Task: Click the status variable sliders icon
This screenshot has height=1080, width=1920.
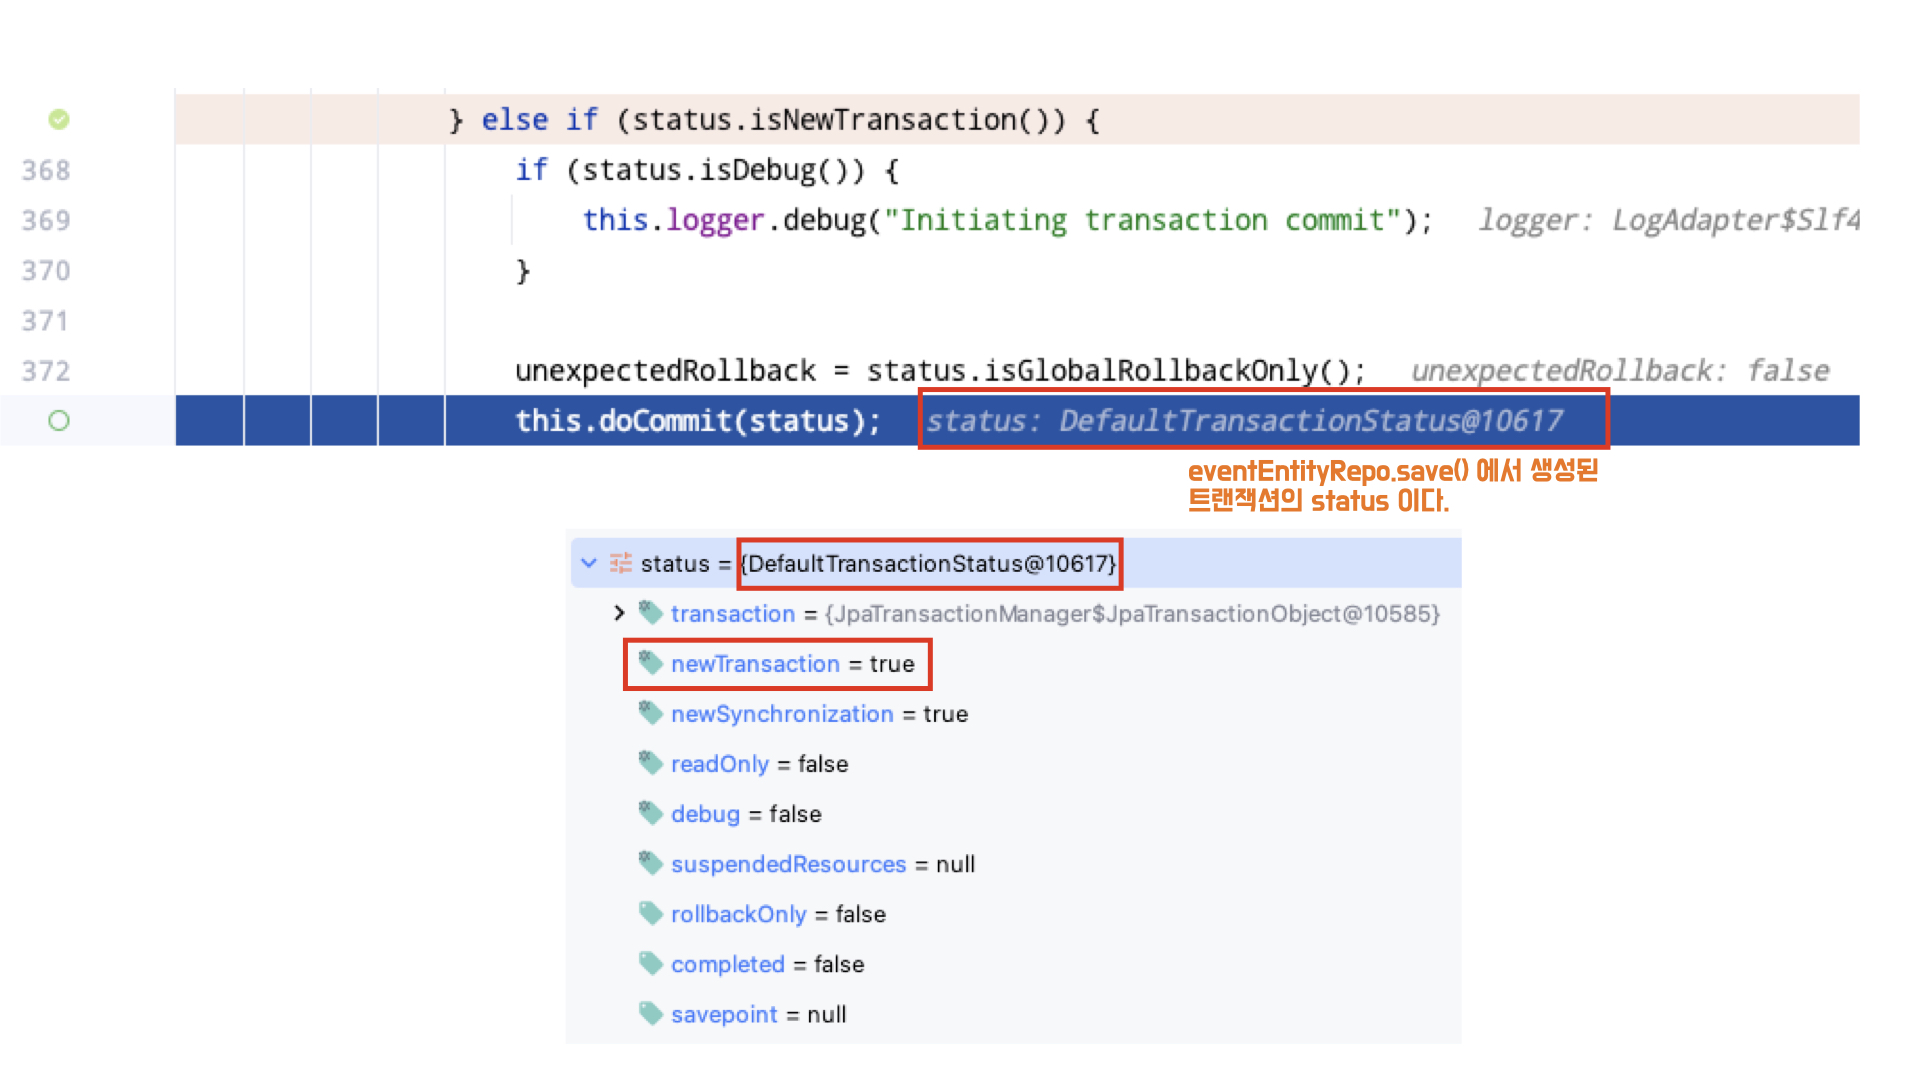Action: [621, 563]
